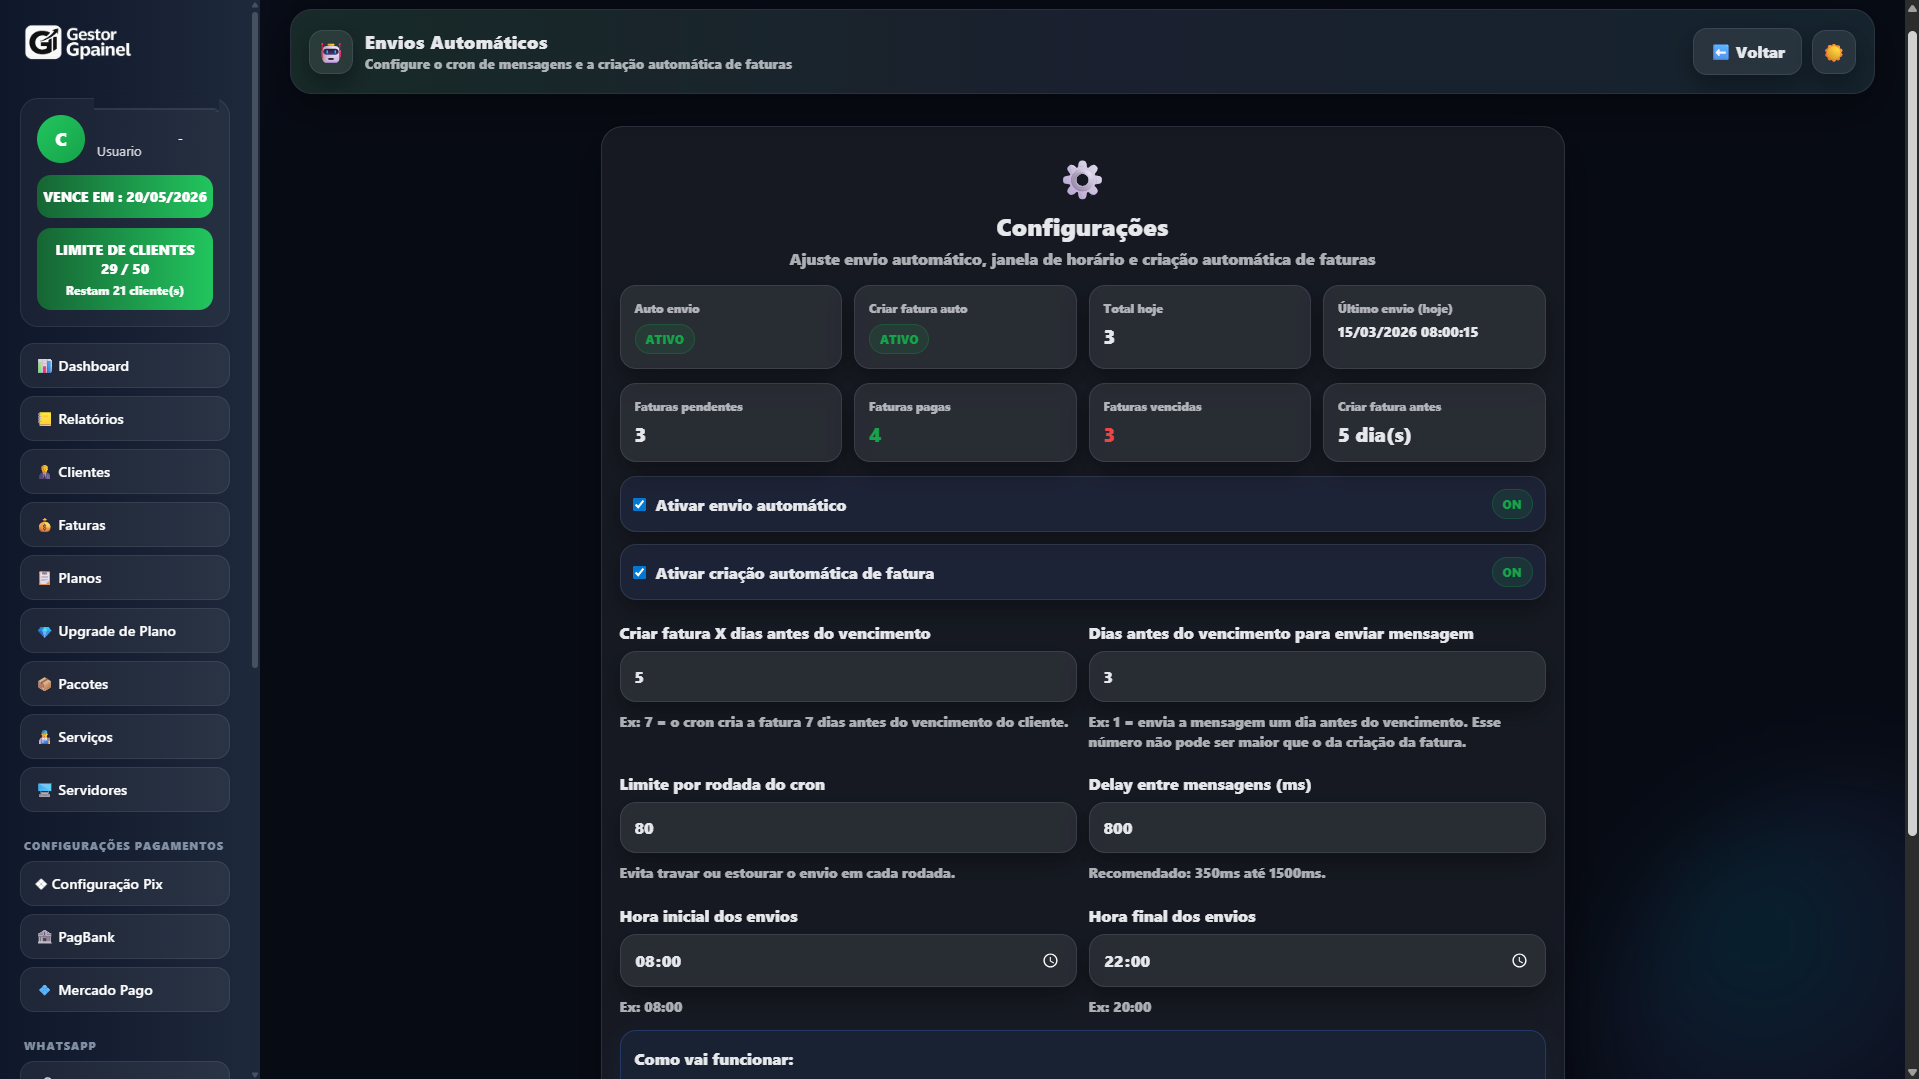1919x1079 pixels.
Task: Click the Limite de Clientes progress card
Action: click(124, 269)
